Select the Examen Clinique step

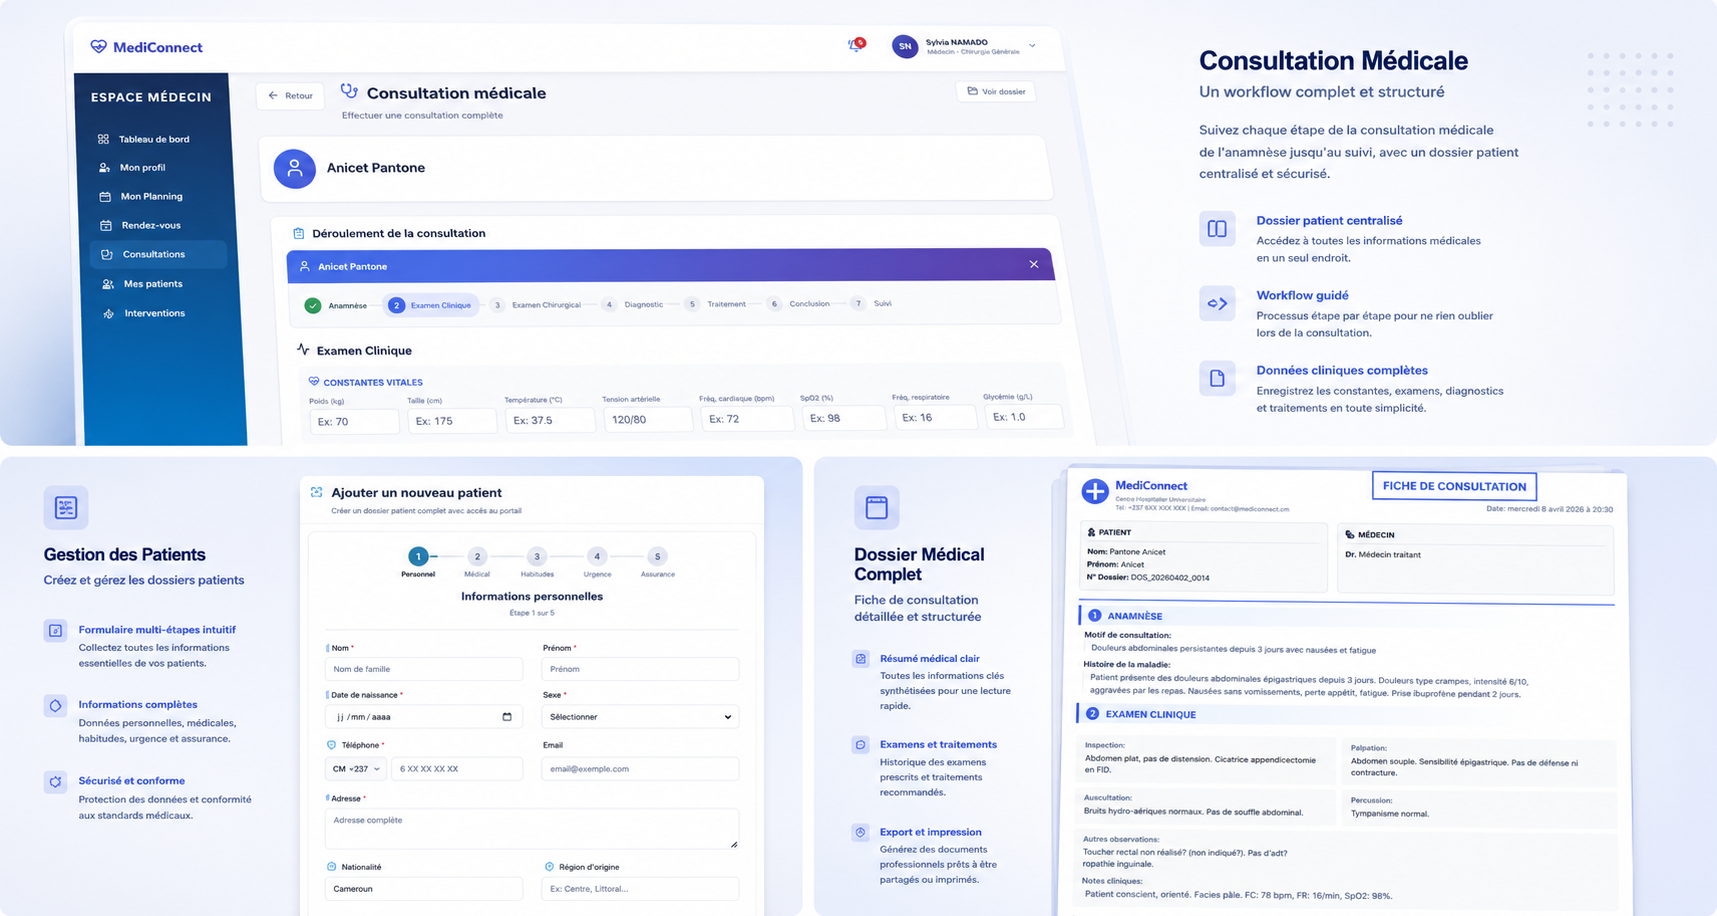[430, 305]
